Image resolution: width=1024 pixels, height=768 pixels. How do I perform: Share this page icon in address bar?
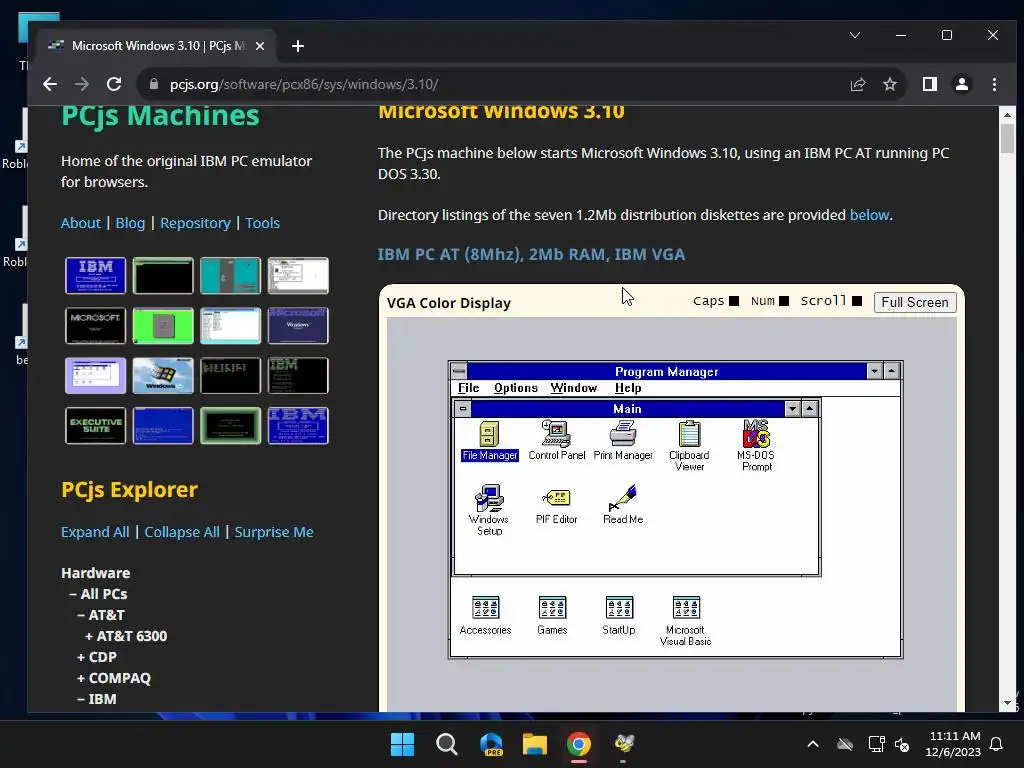point(857,84)
